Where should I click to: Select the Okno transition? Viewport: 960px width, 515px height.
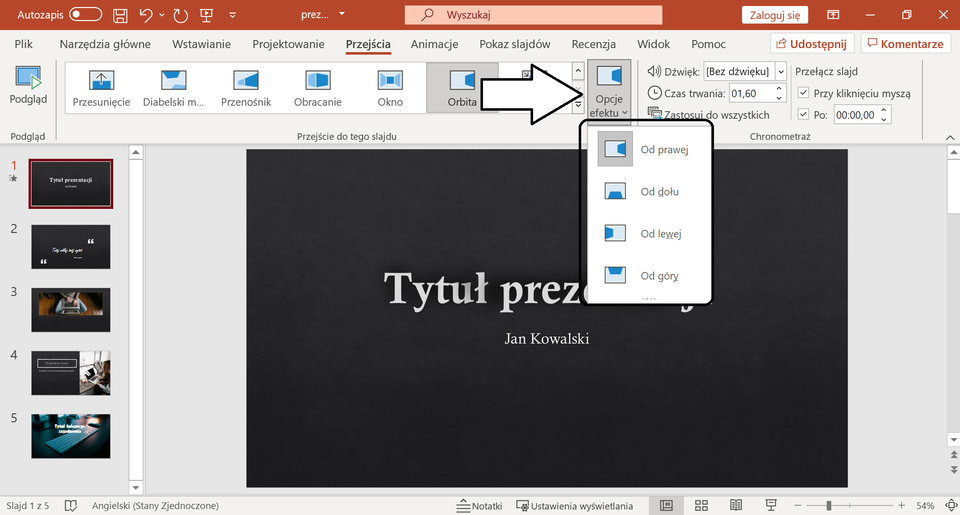[390, 88]
